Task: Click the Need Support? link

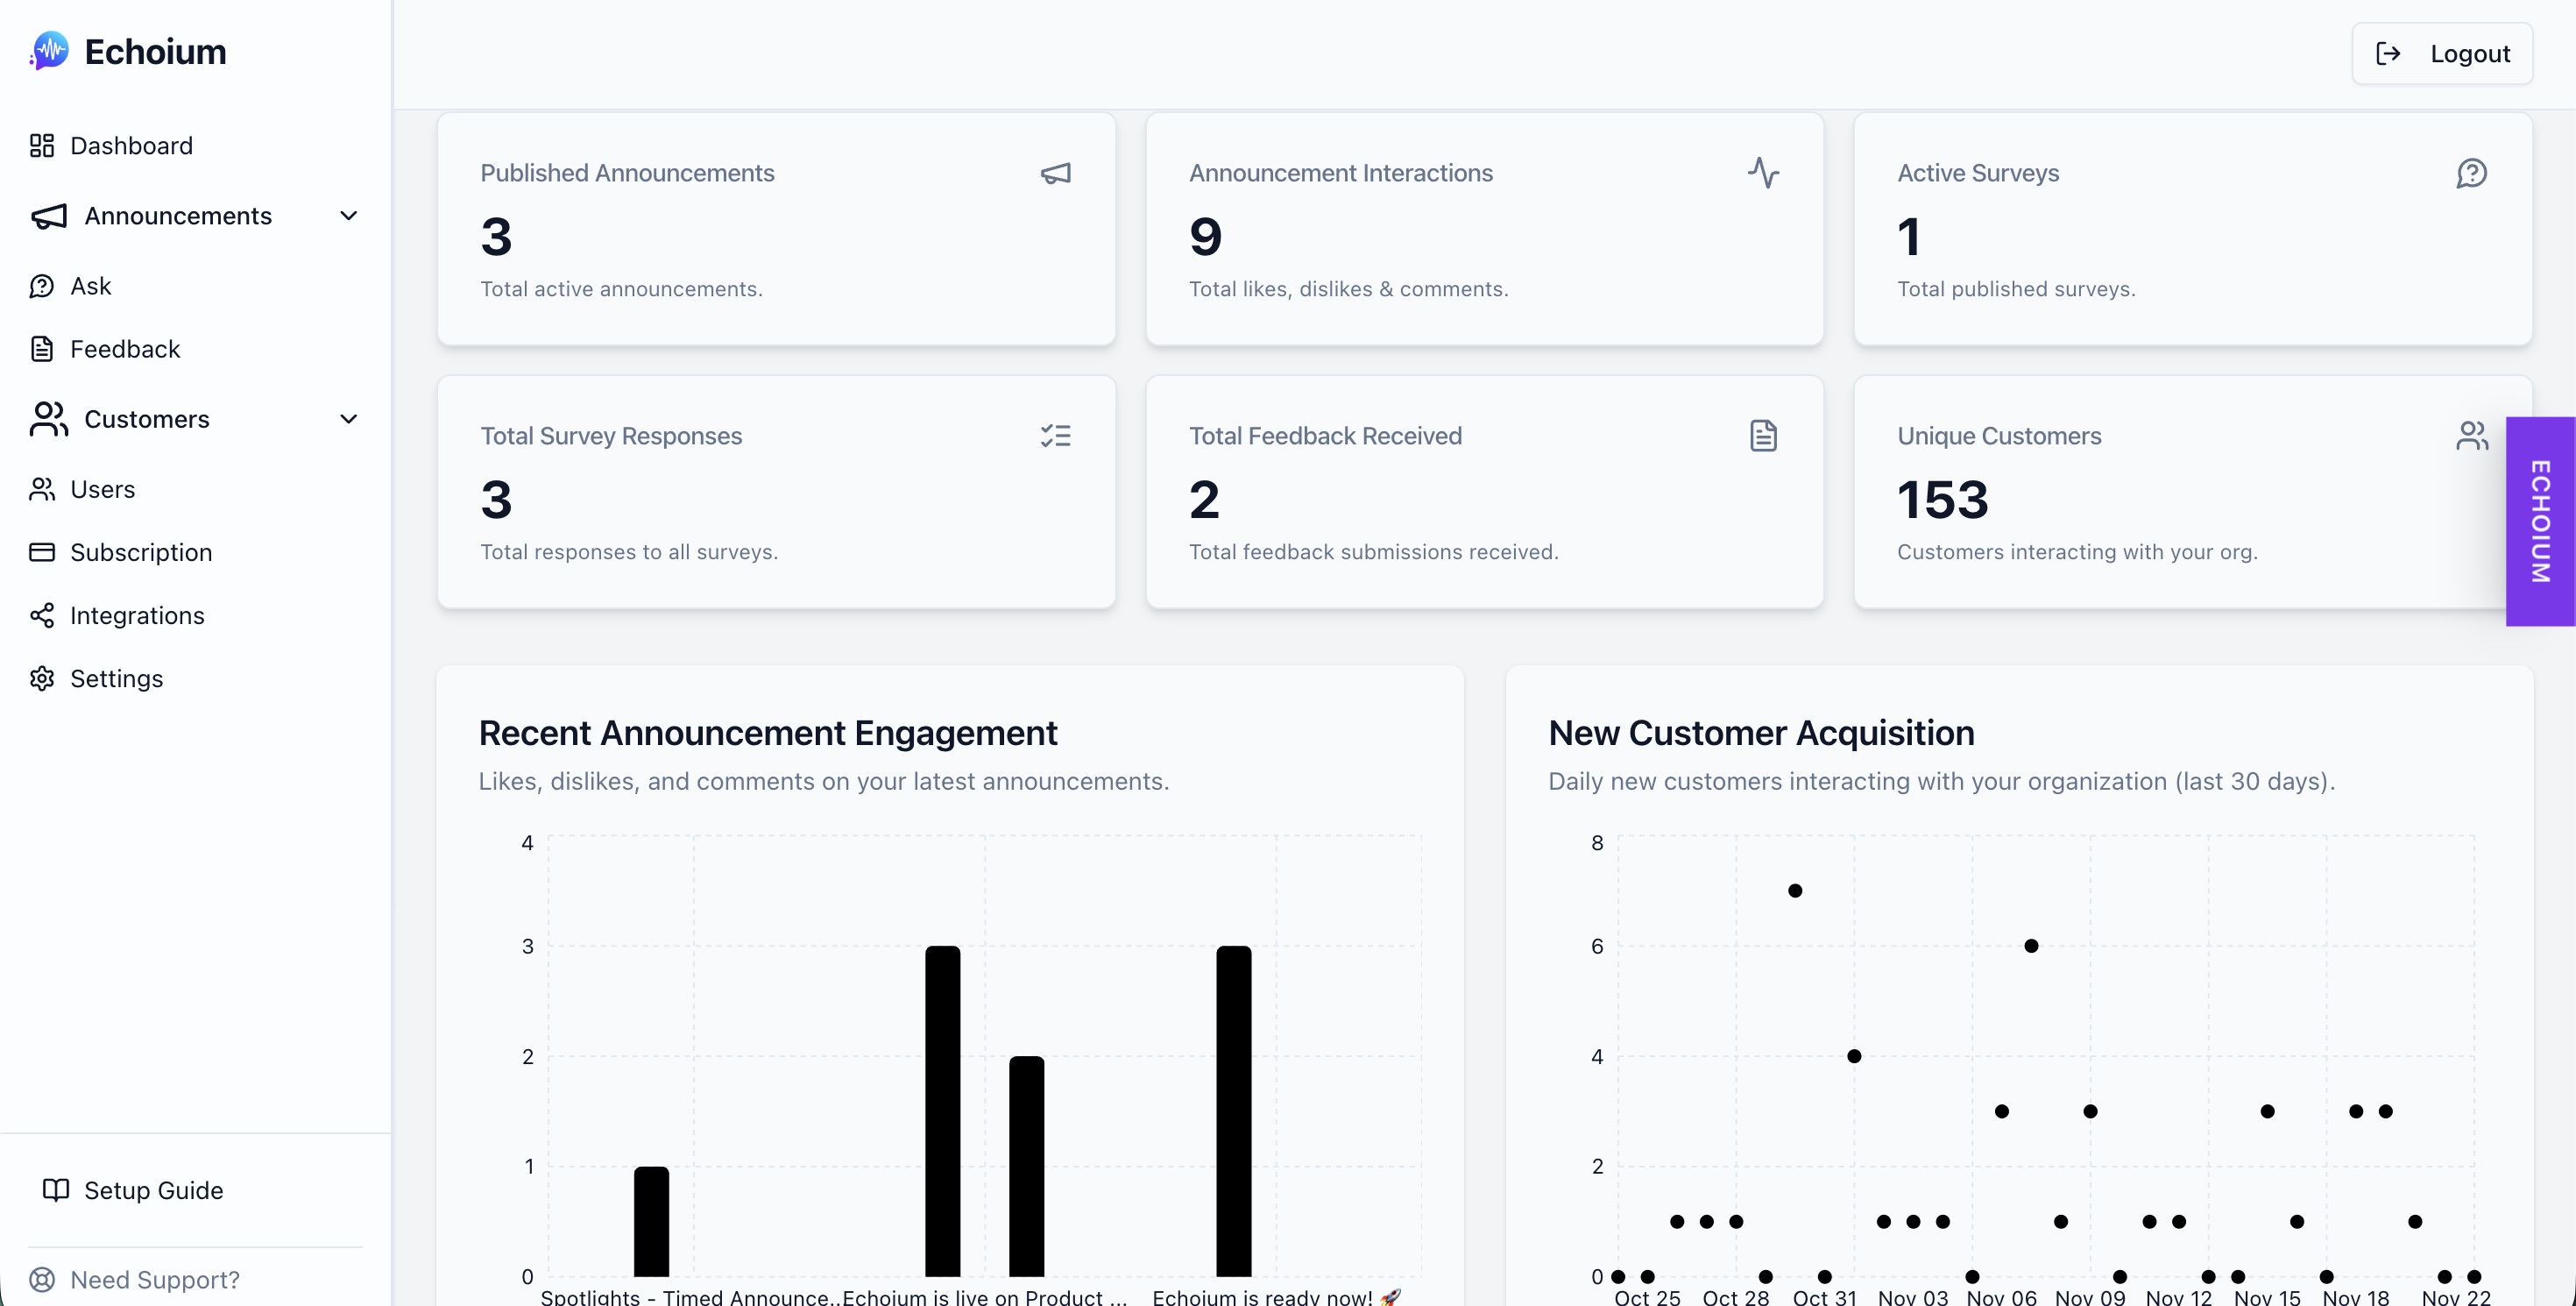Action: (154, 1280)
